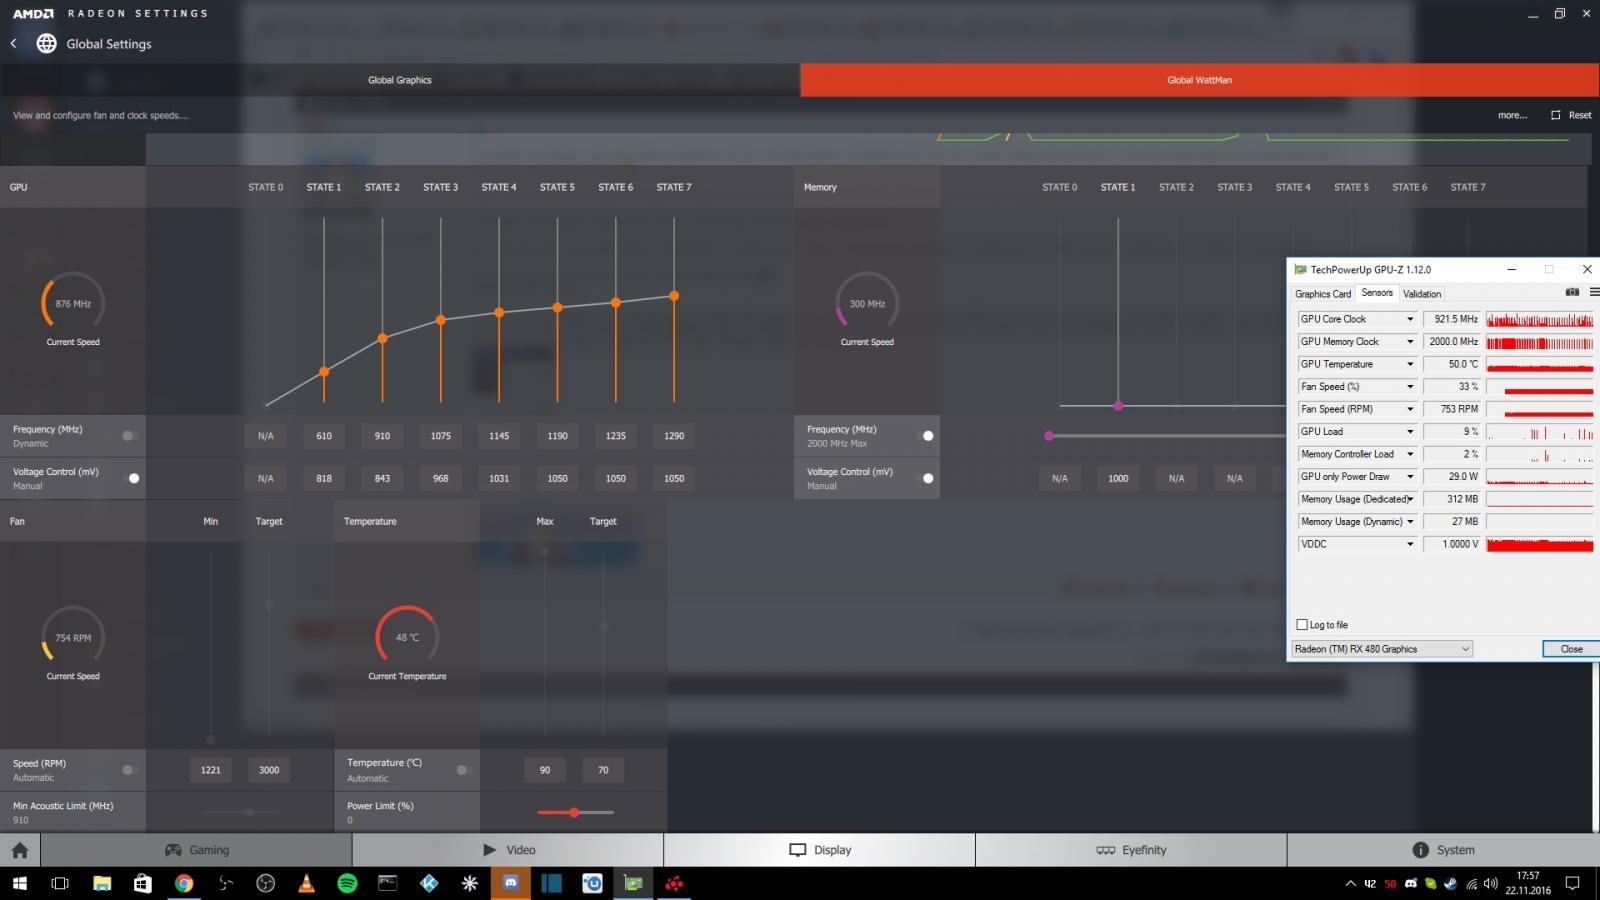1600x900 pixels.
Task: Open Task View in the taskbar
Action: coord(60,883)
